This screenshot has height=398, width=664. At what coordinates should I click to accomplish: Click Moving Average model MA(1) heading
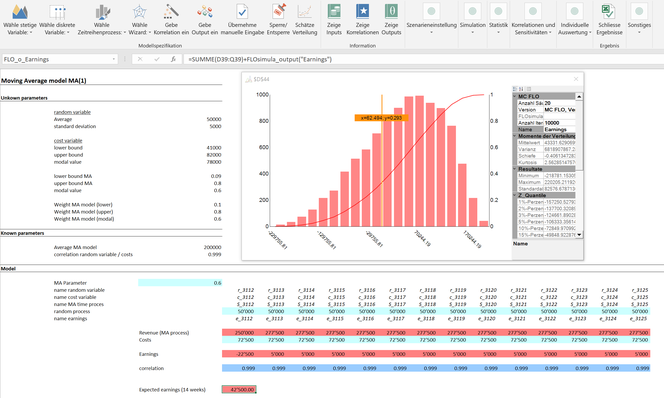click(44, 80)
